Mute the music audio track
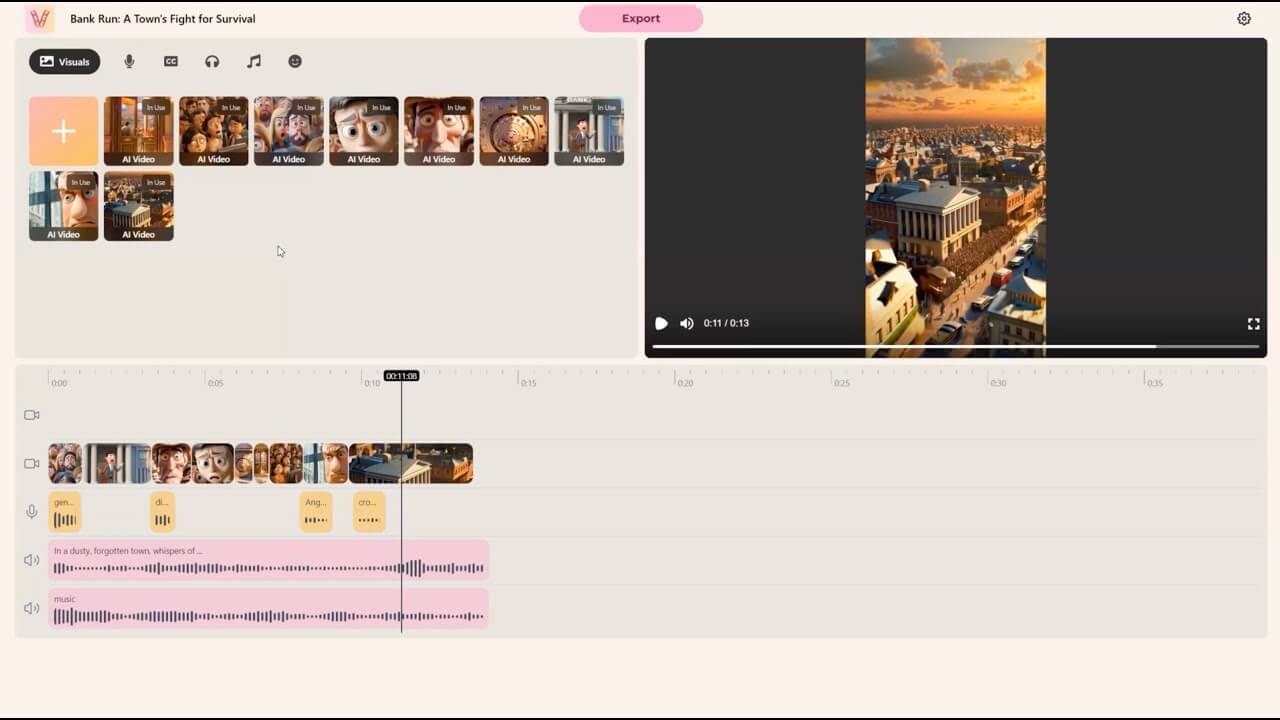The width and height of the screenshot is (1280, 720). pyautogui.click(x=32, y=608)
